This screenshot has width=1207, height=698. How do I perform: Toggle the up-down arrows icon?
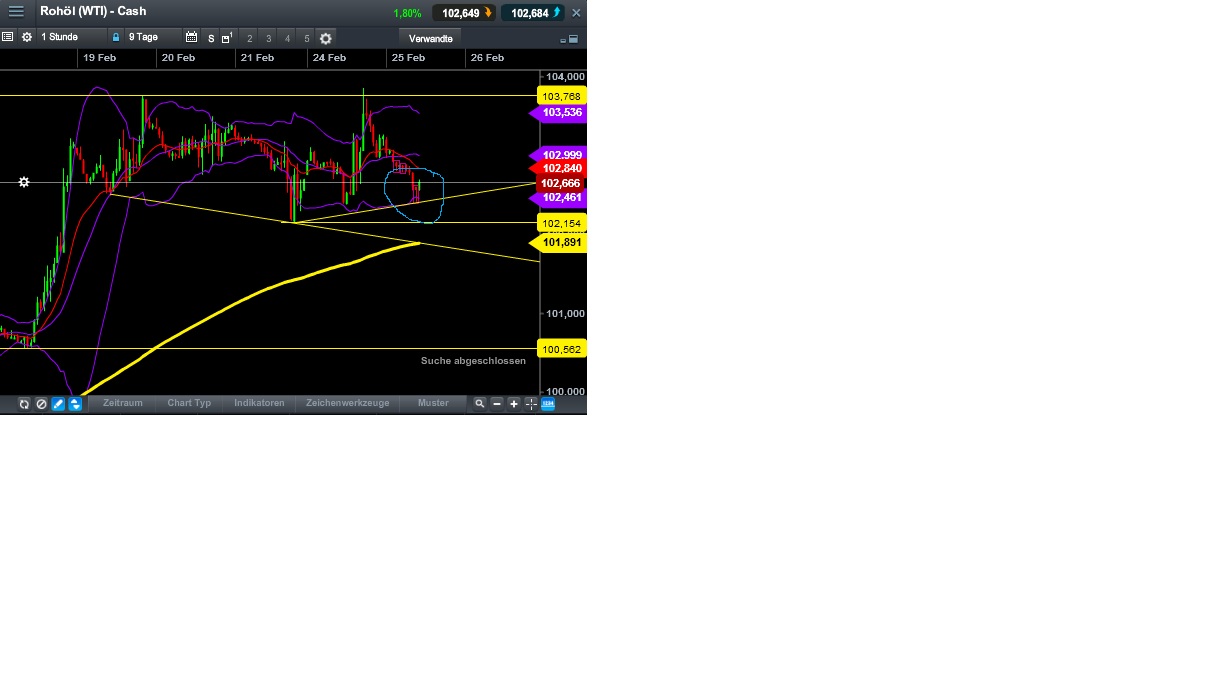(x=74, y=403)
